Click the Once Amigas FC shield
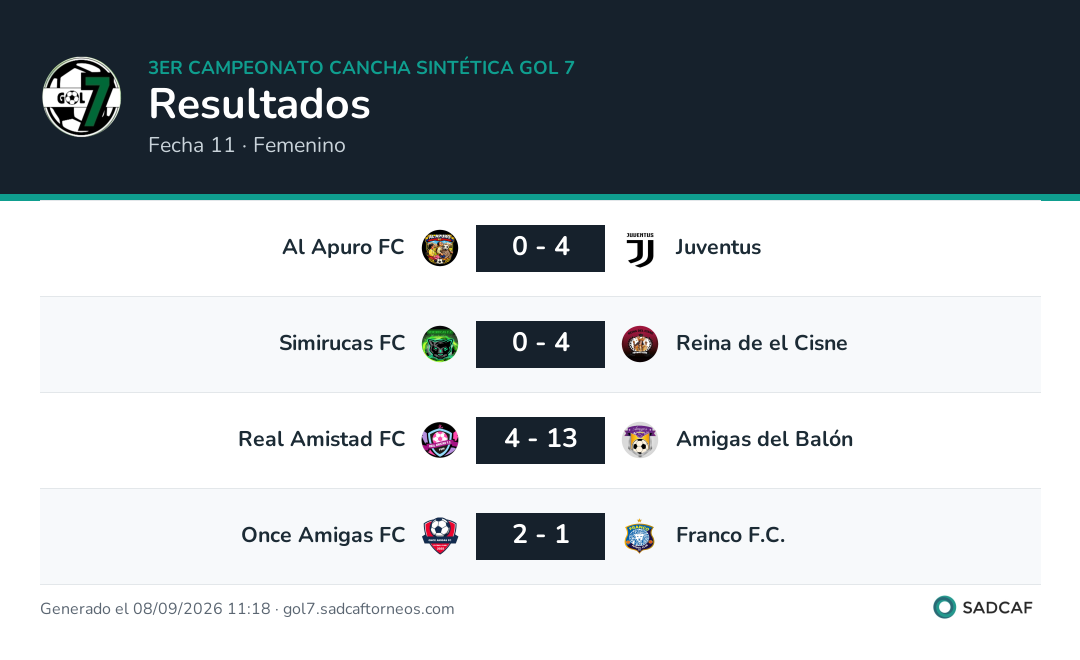1080x660 pixels. (440, 535)
